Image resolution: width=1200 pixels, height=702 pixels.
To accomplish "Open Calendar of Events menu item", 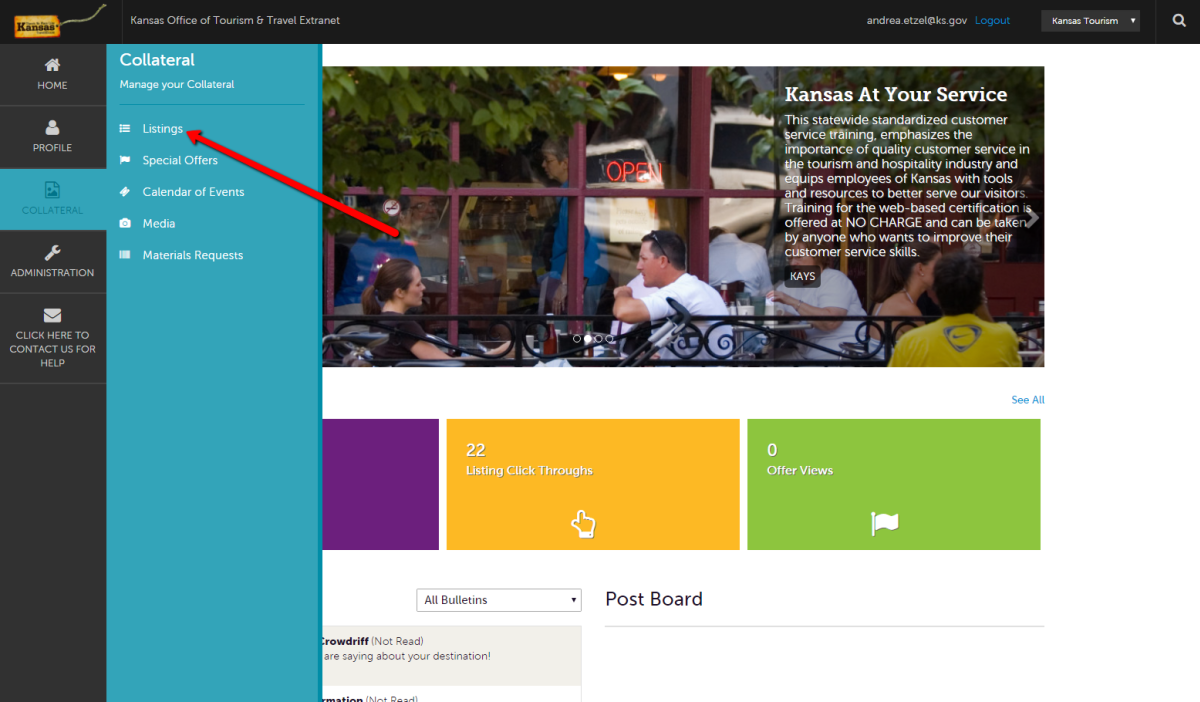I will [x=193, y=192].
